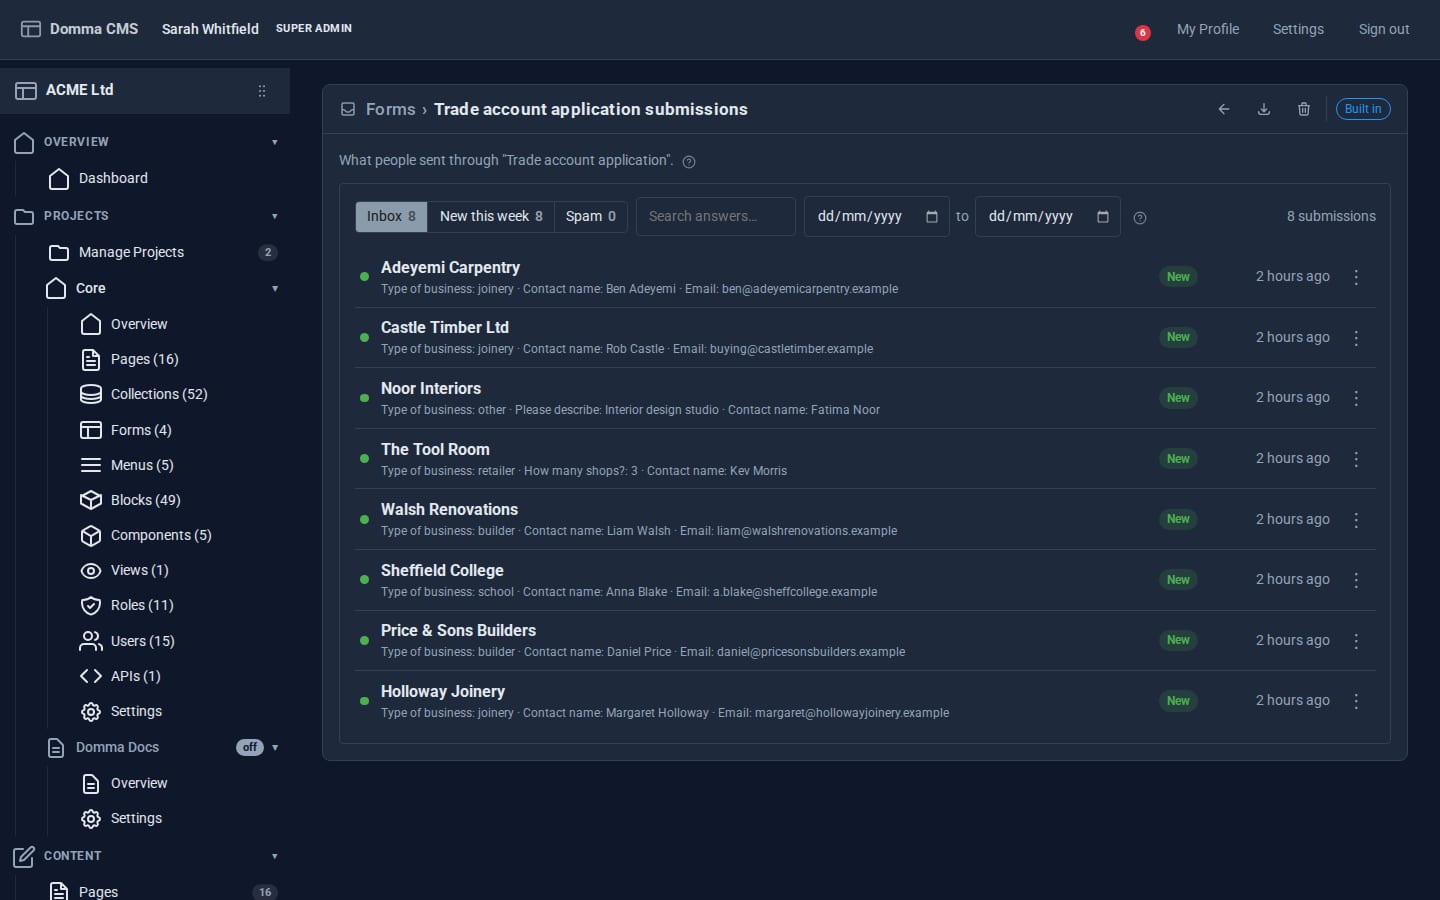Open row menu for Noor Interiors
Viewport: 1440px width, 900px height.
(x=1356, y=398)
